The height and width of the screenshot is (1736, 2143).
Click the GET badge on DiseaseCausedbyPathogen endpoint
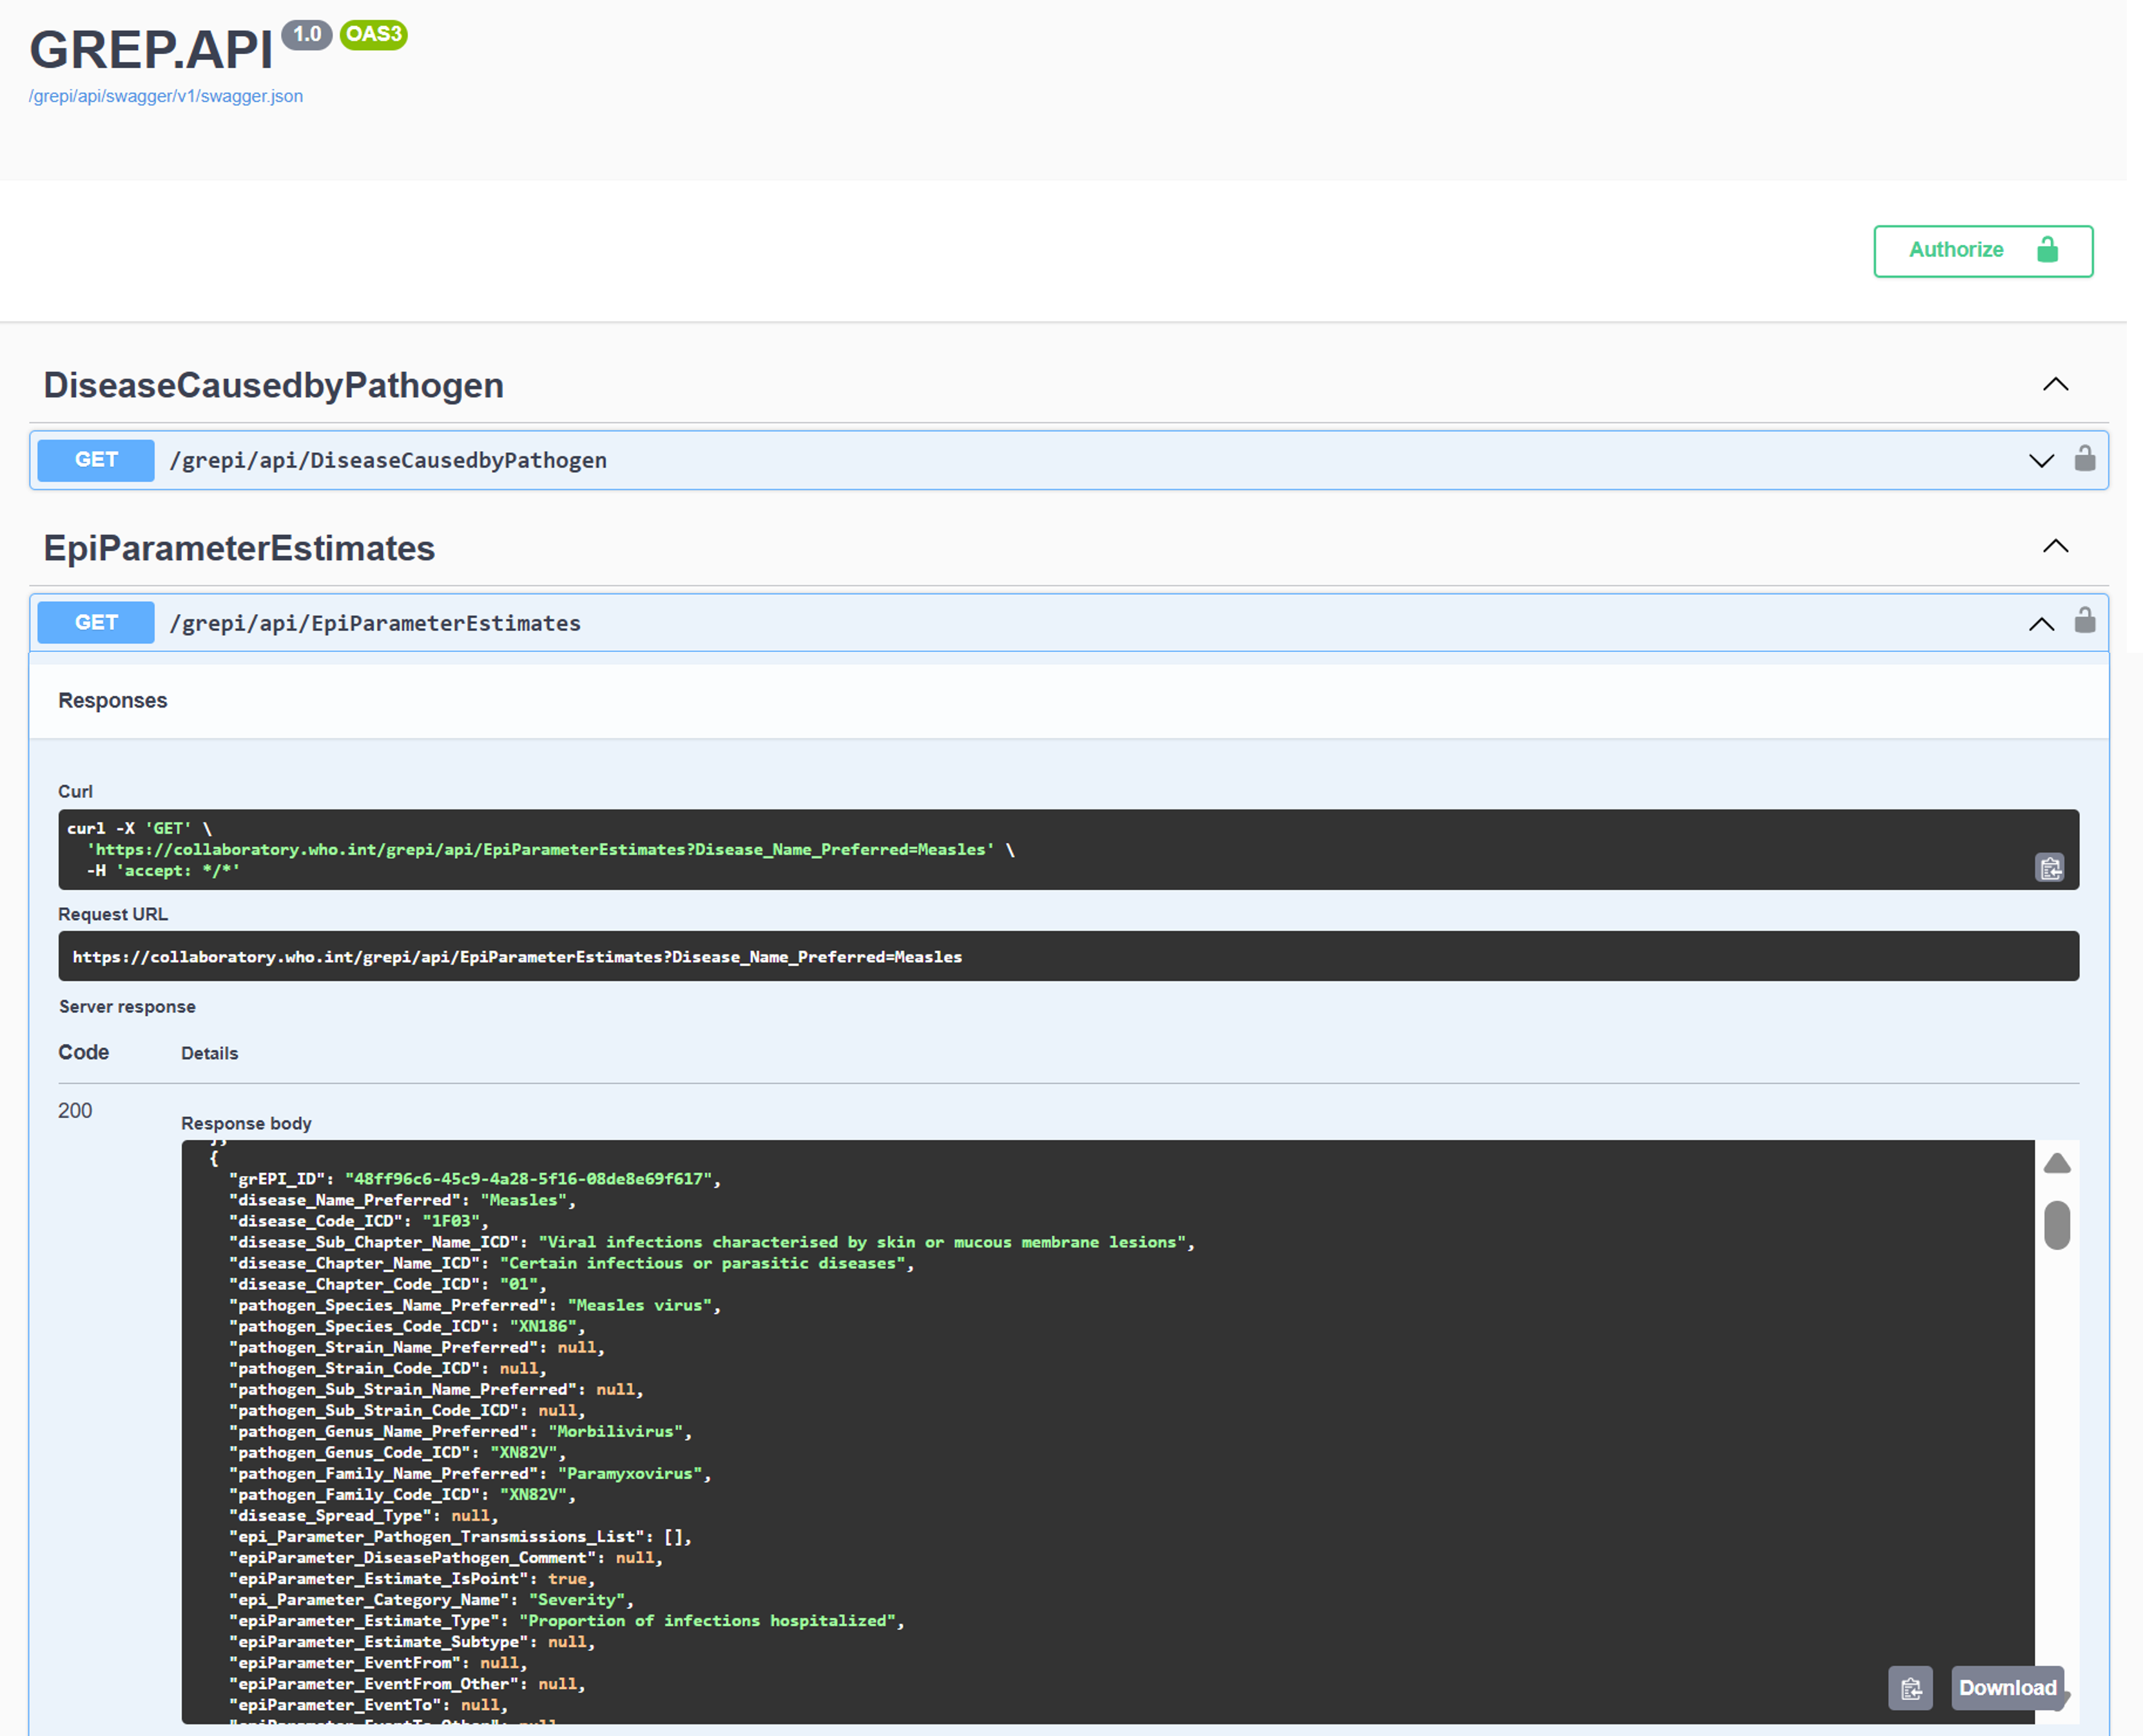pyautogui.click(x=95, y=460)
